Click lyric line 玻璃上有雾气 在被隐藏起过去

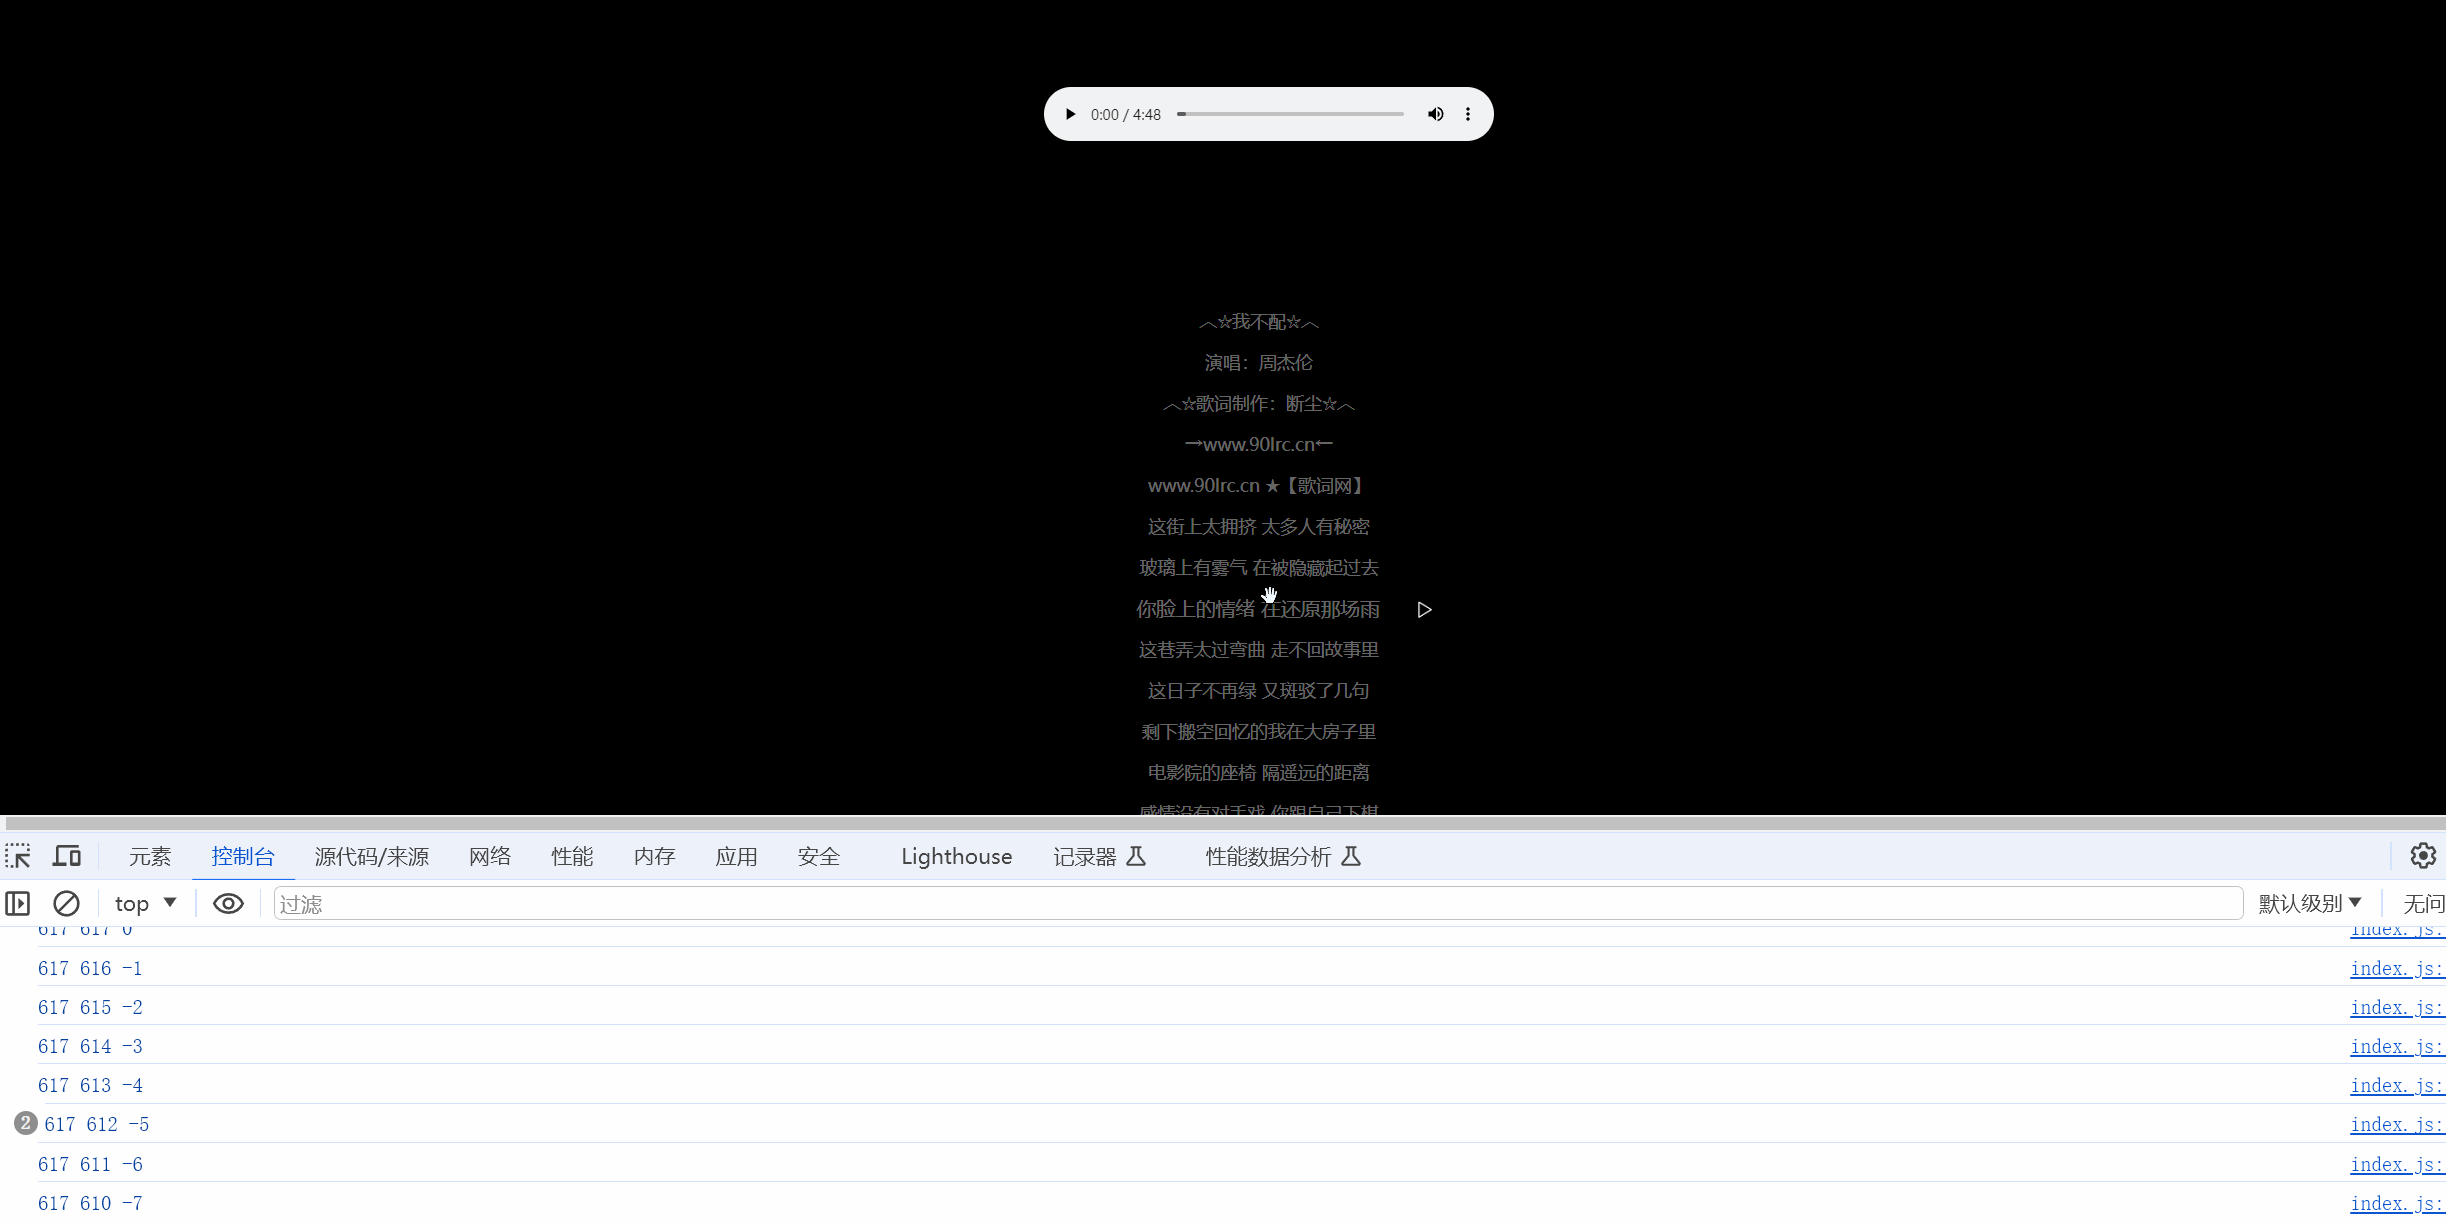(1258, 568)
